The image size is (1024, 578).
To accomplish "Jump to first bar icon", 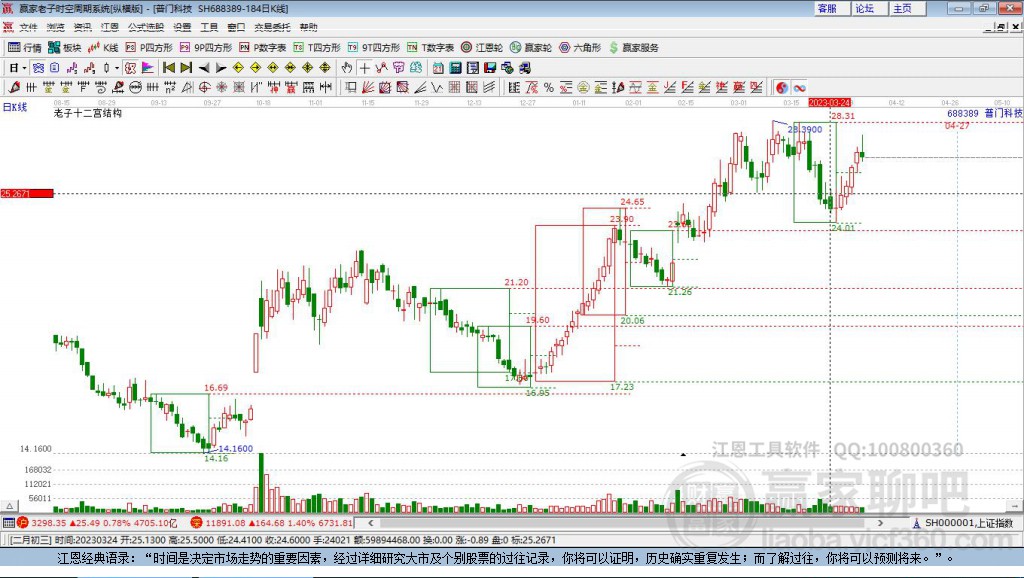I will [168, 68].
